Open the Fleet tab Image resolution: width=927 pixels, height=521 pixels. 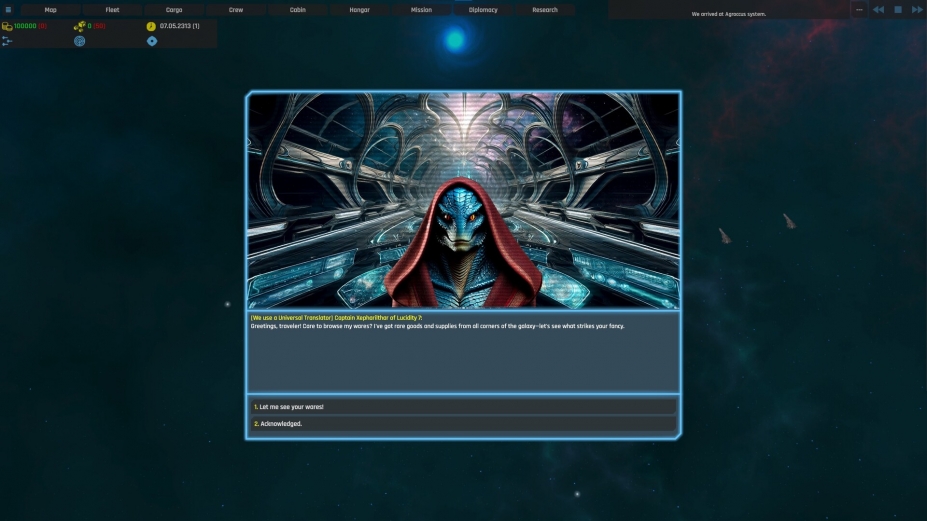tap(112, 10)
